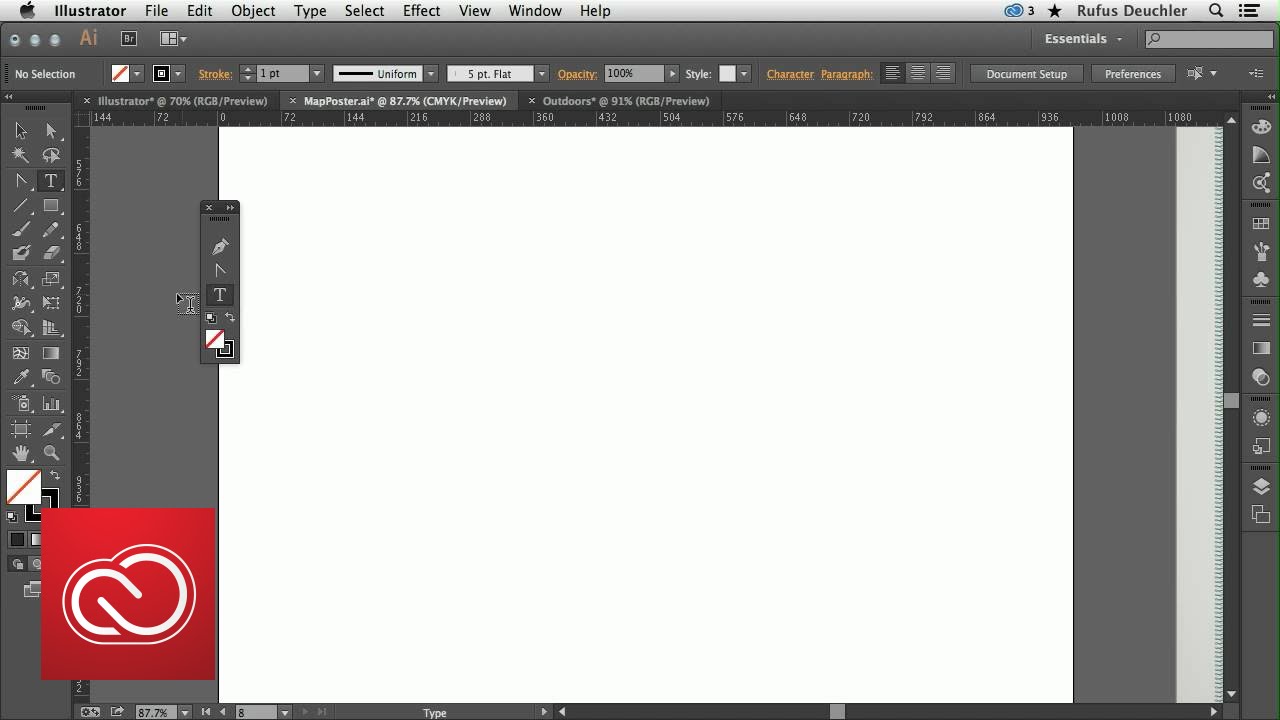This screenshot has width=1280, height=720.
Task: Choose the Magic Wand tool
Action: tap(21, 155)
